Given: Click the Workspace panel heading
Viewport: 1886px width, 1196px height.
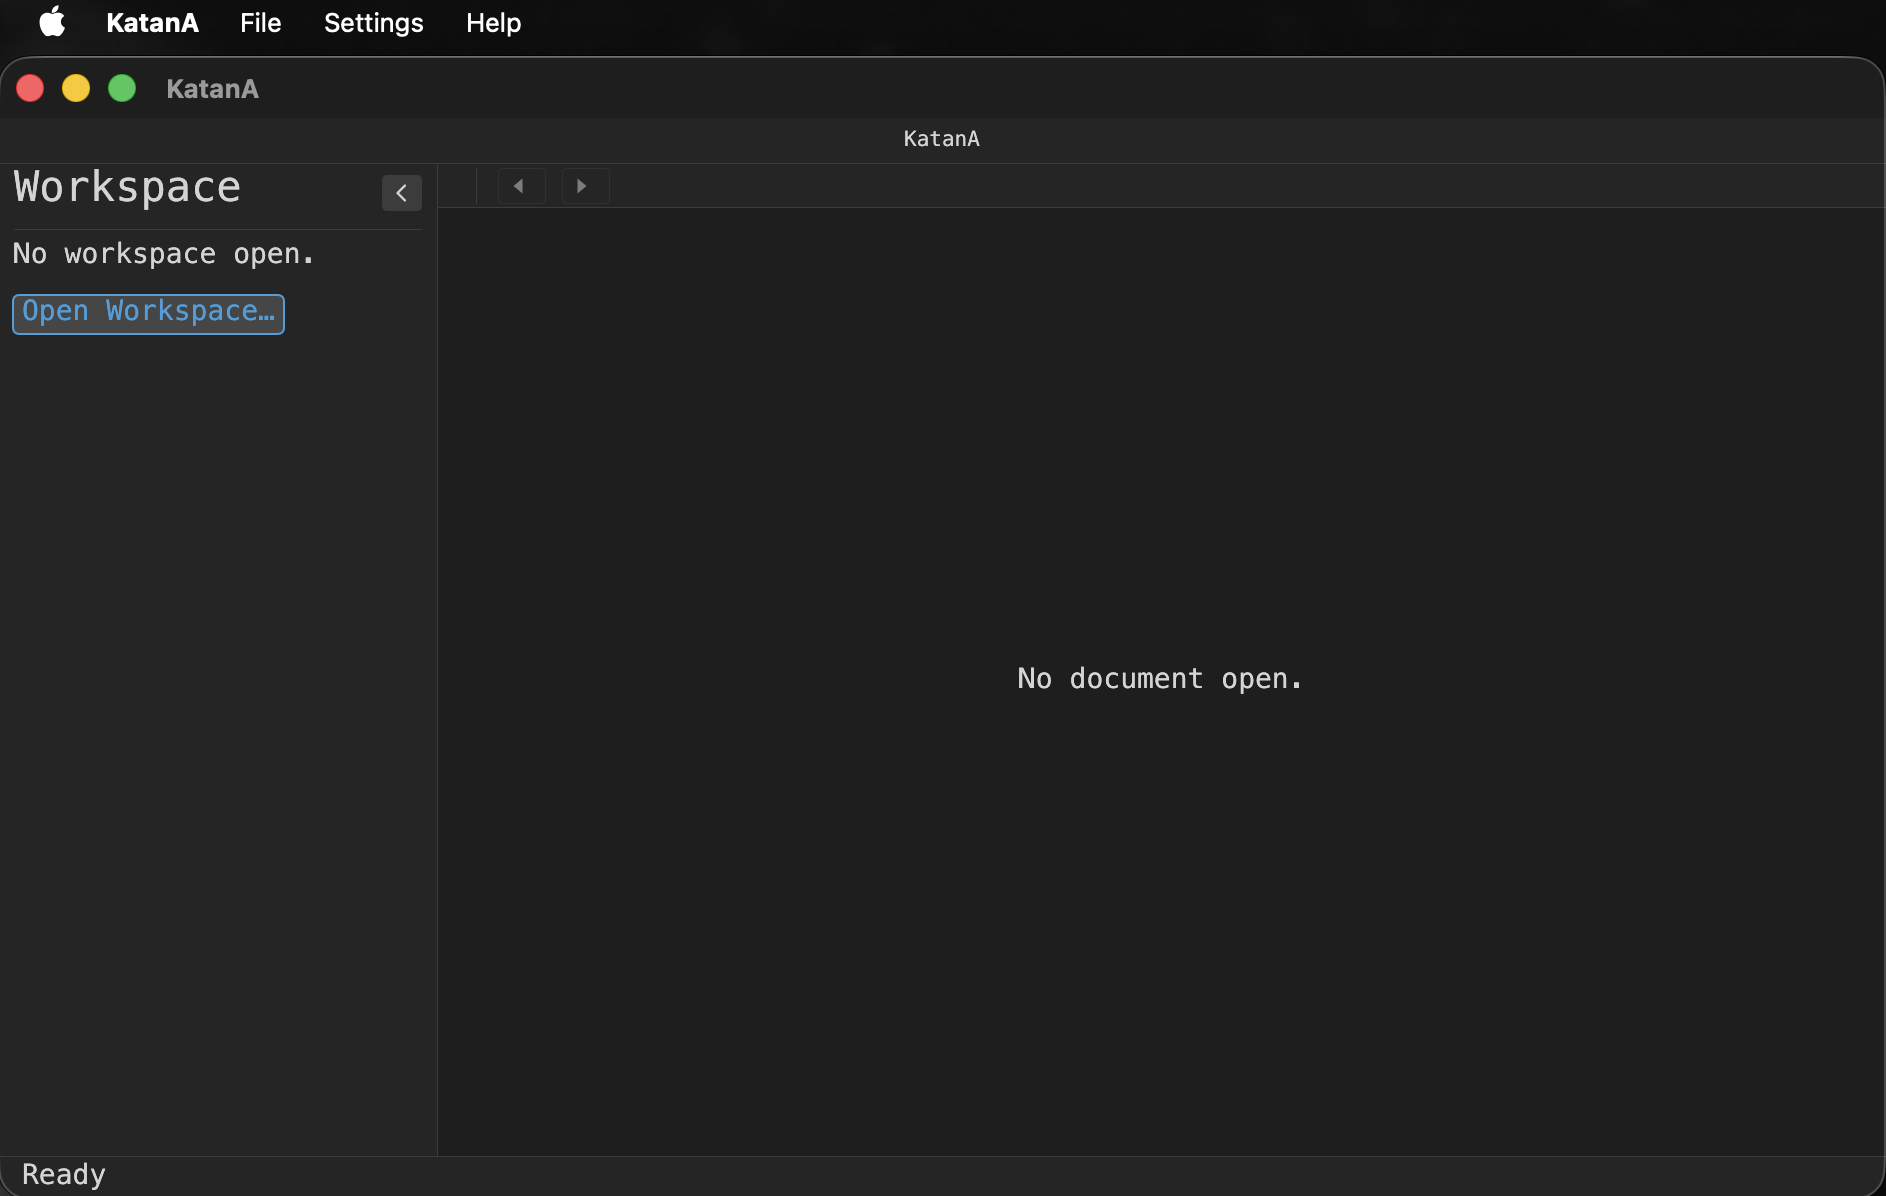Looking at the screenshot, I should click(x=126, y=187).
